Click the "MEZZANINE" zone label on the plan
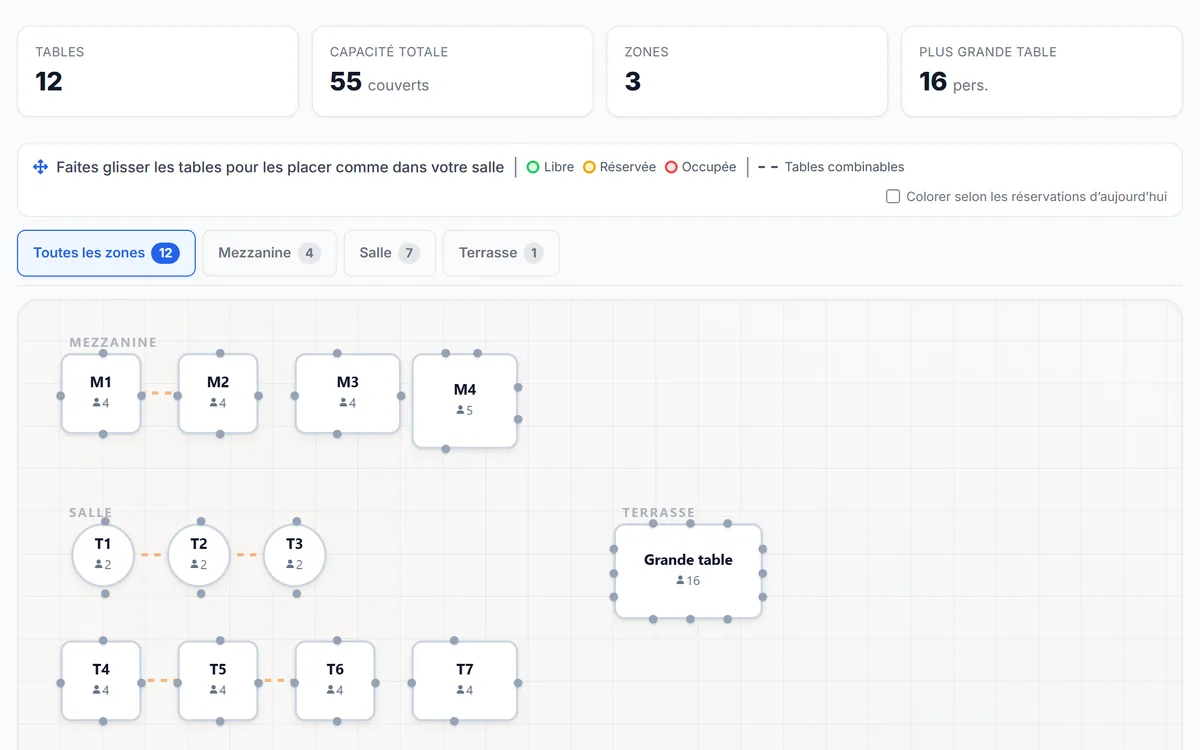Viewport: 1200px width, 750px height. pos(113,342)
